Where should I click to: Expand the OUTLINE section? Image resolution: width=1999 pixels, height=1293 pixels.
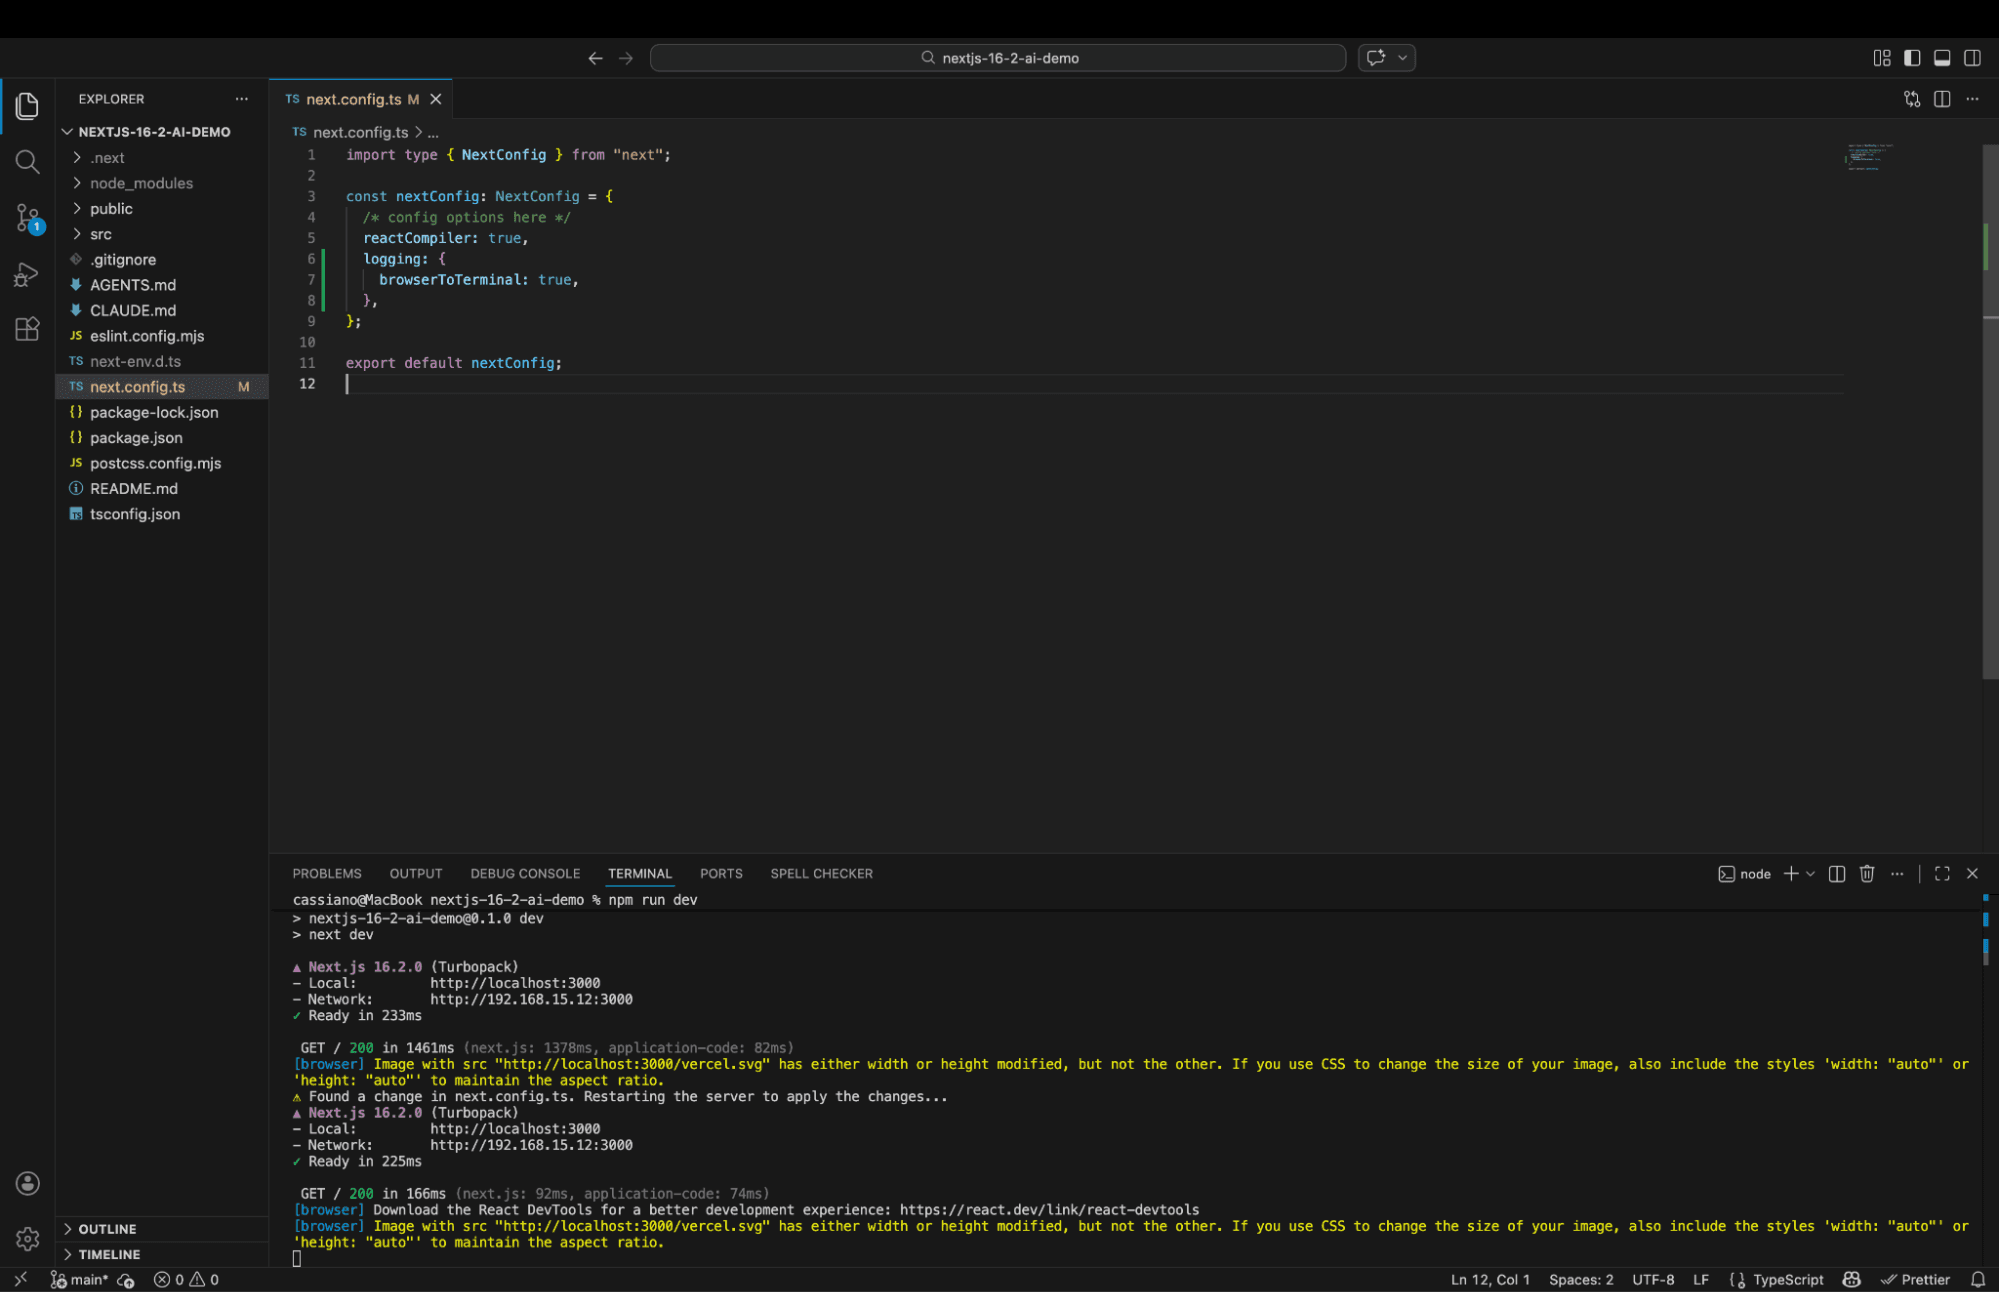tap(107, 1229)
